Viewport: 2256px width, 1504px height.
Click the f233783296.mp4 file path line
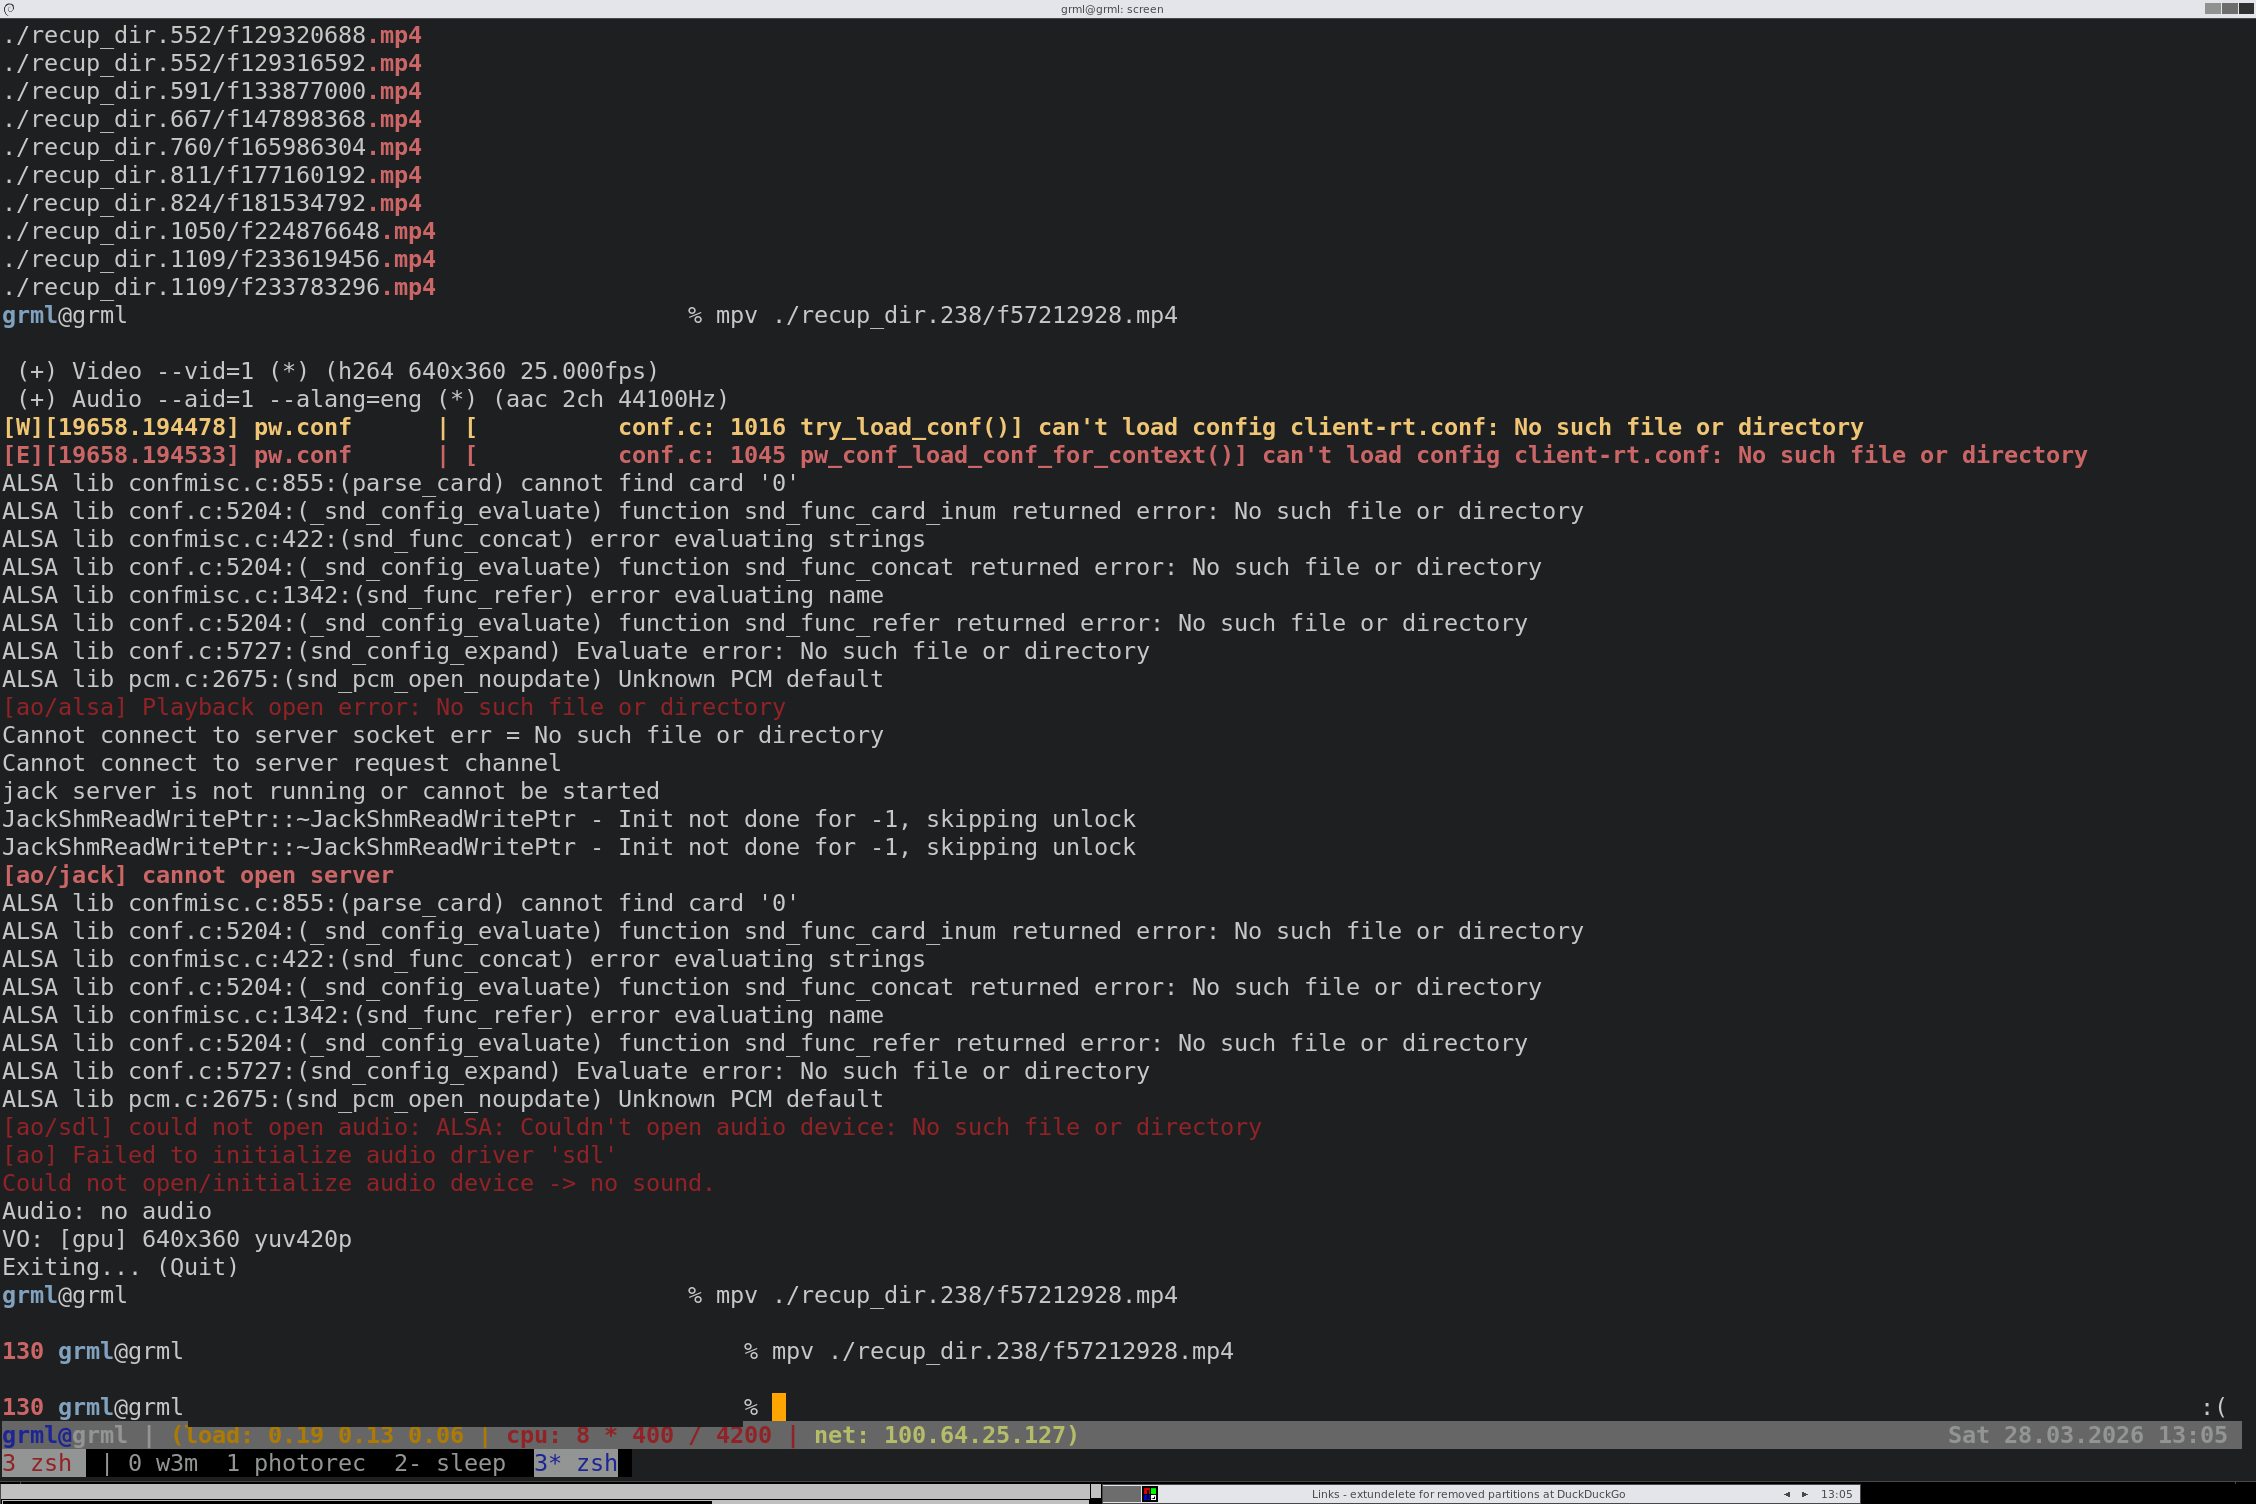pos(218,287)
